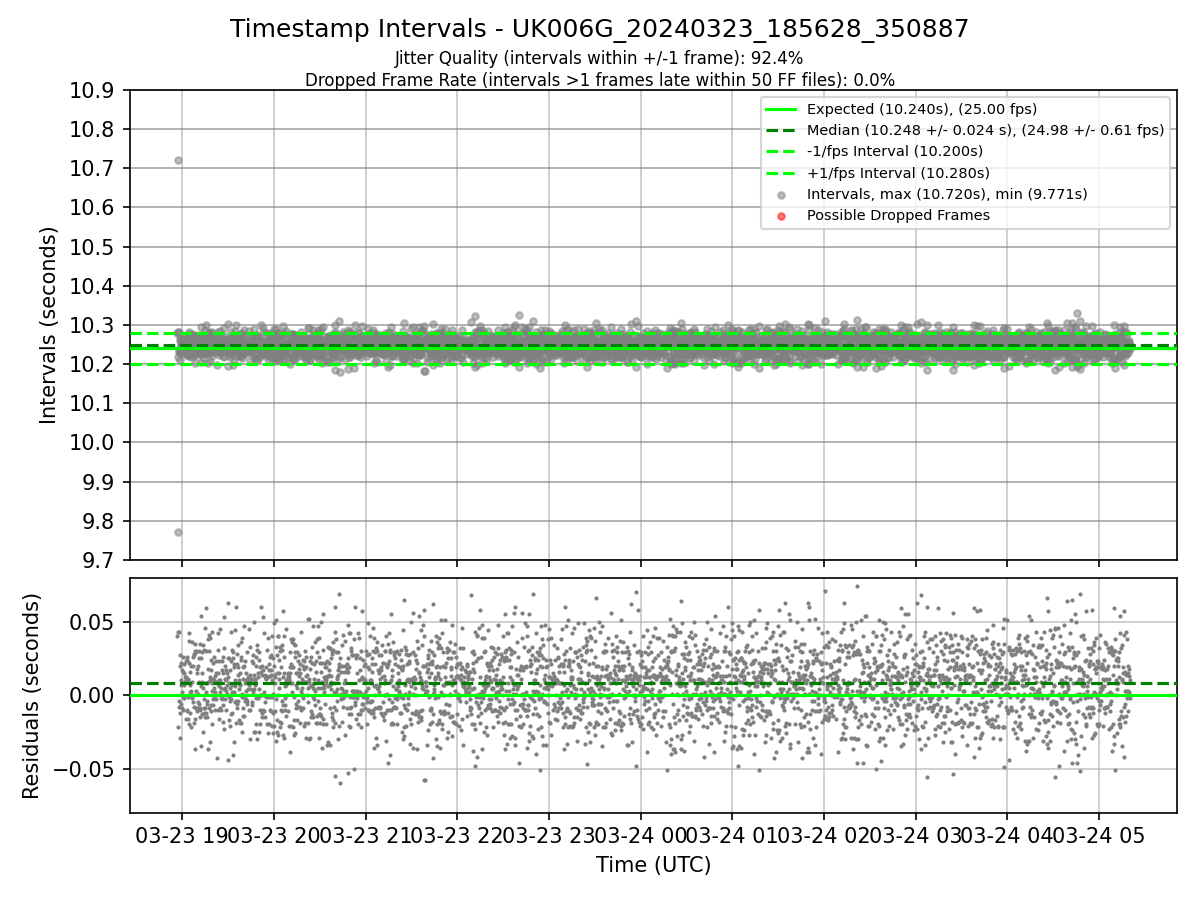Viewport: 1200px width, 900px height.
Task: Click the gray dot marker next to 'Intervals, max'
Action: (x=781, y=195)
